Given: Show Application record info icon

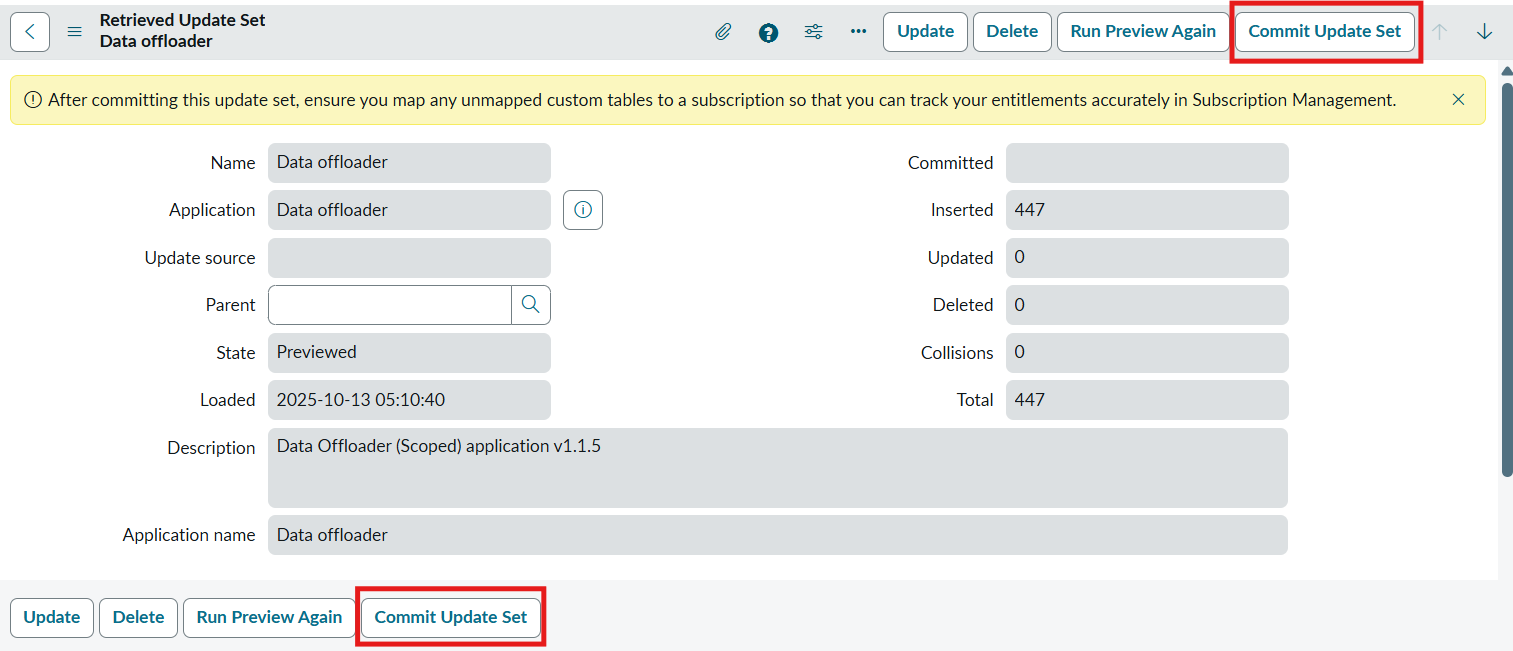Looking at the screenshot, I should [x=583, y=210].
